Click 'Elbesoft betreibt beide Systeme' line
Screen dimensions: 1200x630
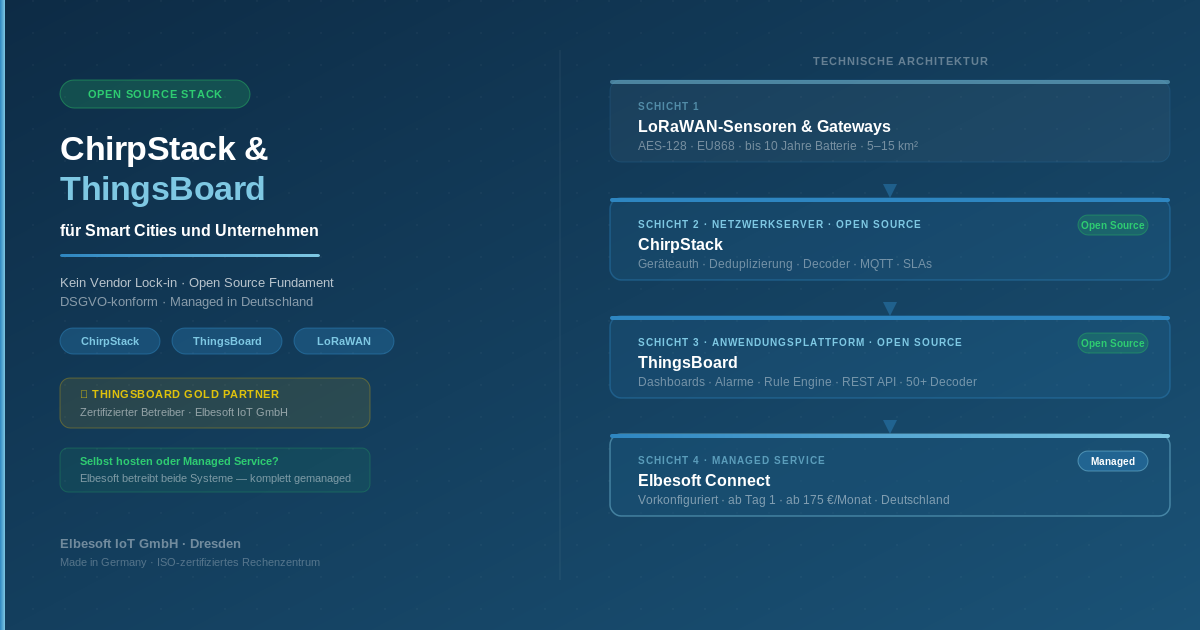pyautogui.click(x=215, y=478)
